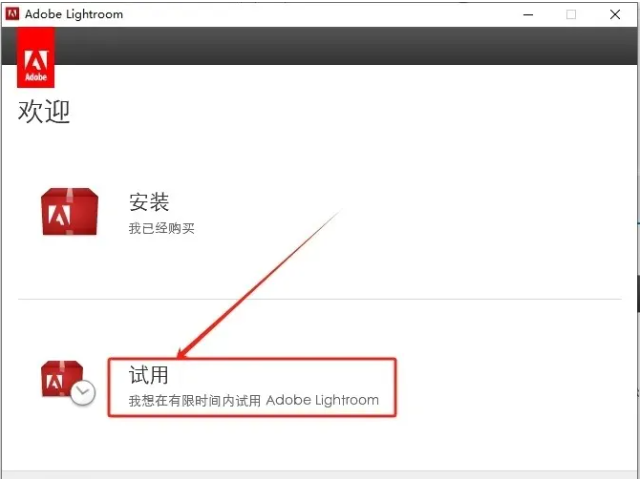Image resolution: width=640 pixels, height=479 pixels.
Task: Click the Adobe Lightroom title bar text
Action: 74,14
